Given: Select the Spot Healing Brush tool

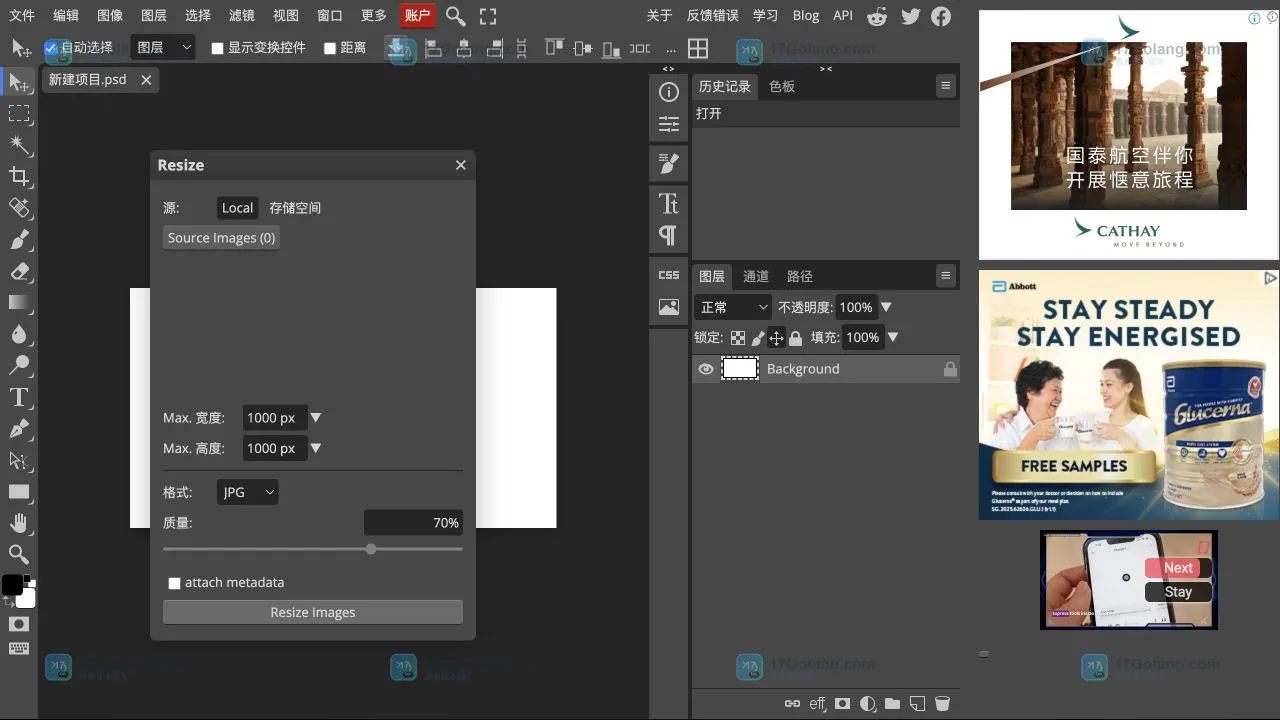Looking at the screenshot, I should pyautogui.click(x=19, y=208).
